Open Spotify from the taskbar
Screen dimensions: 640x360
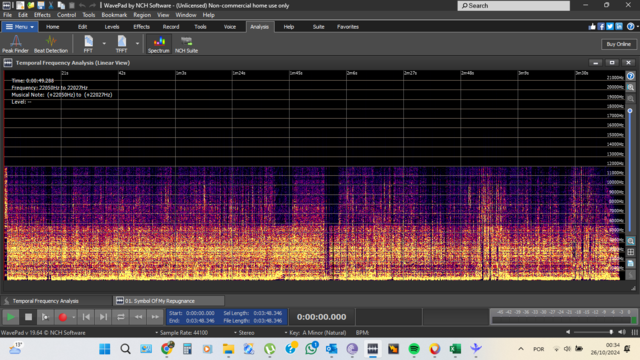(x=414, y=349)
